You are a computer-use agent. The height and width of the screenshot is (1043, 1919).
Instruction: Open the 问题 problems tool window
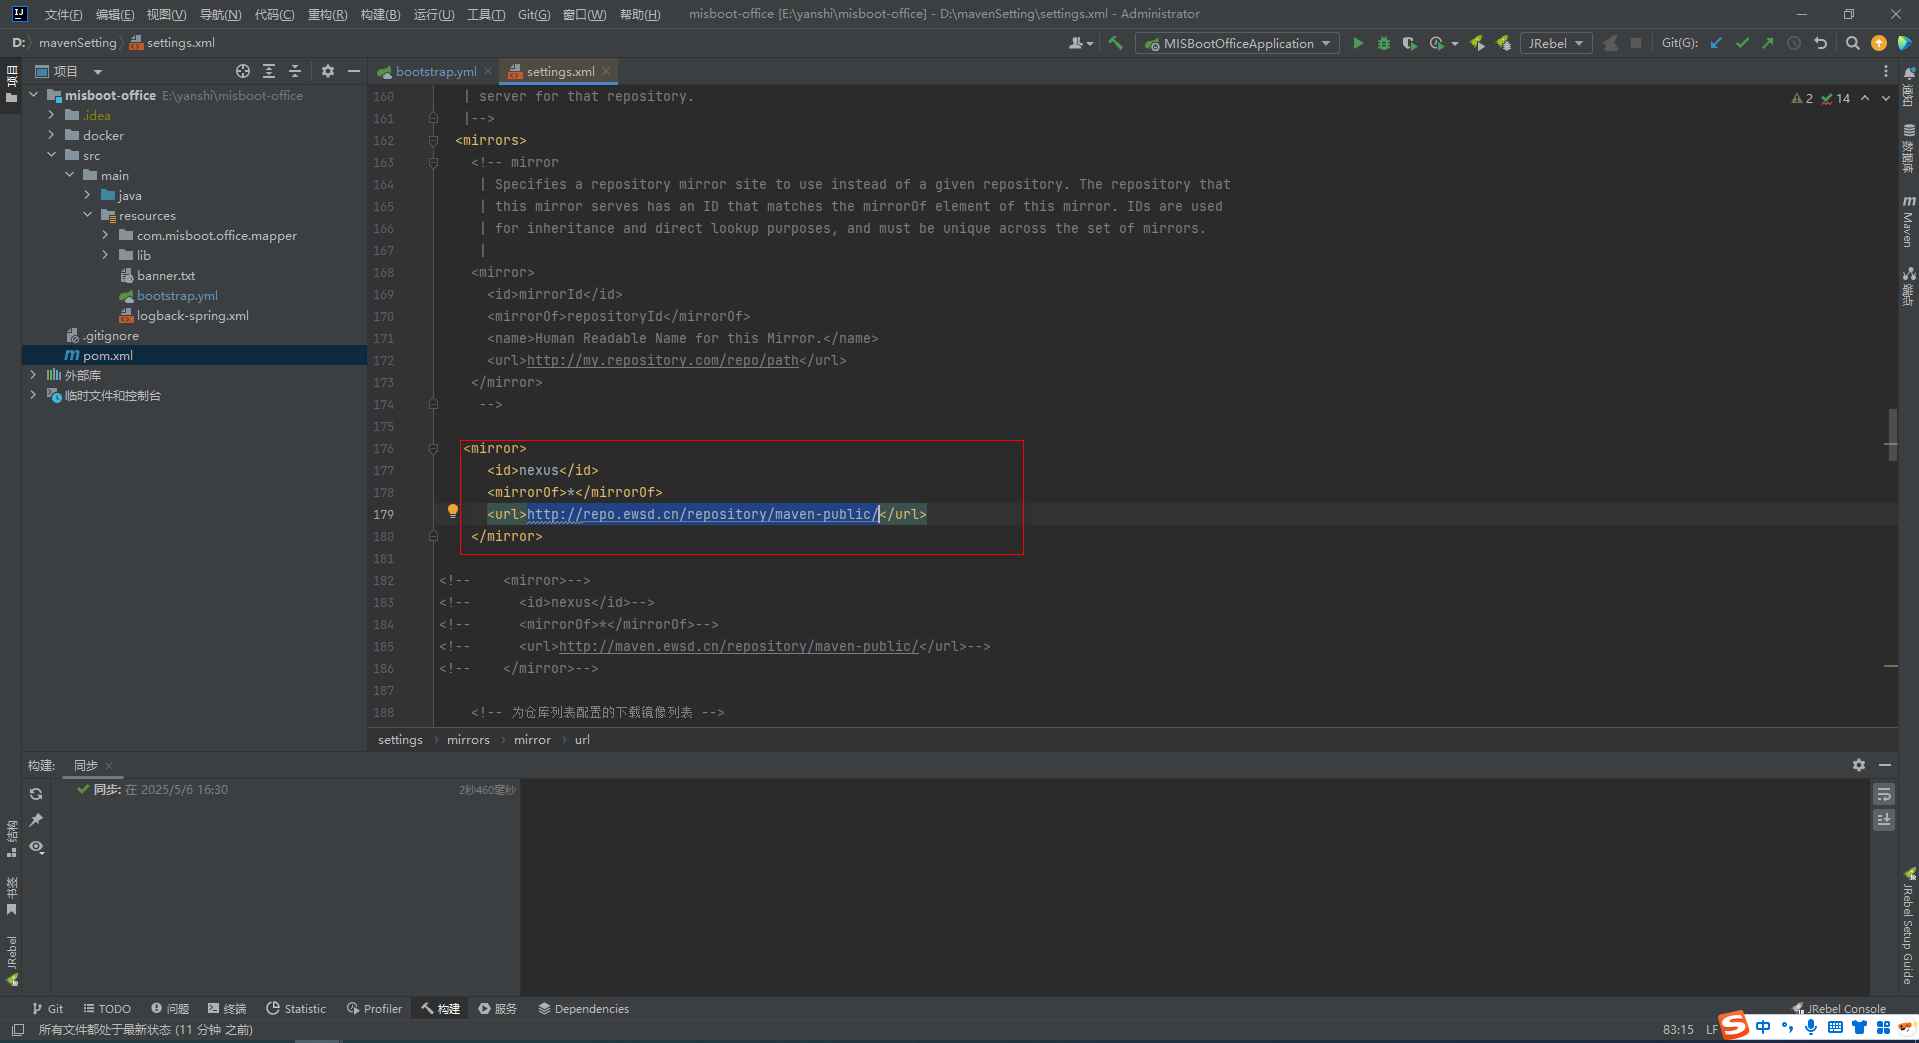pyautogui.click(x=170, y=1009)
